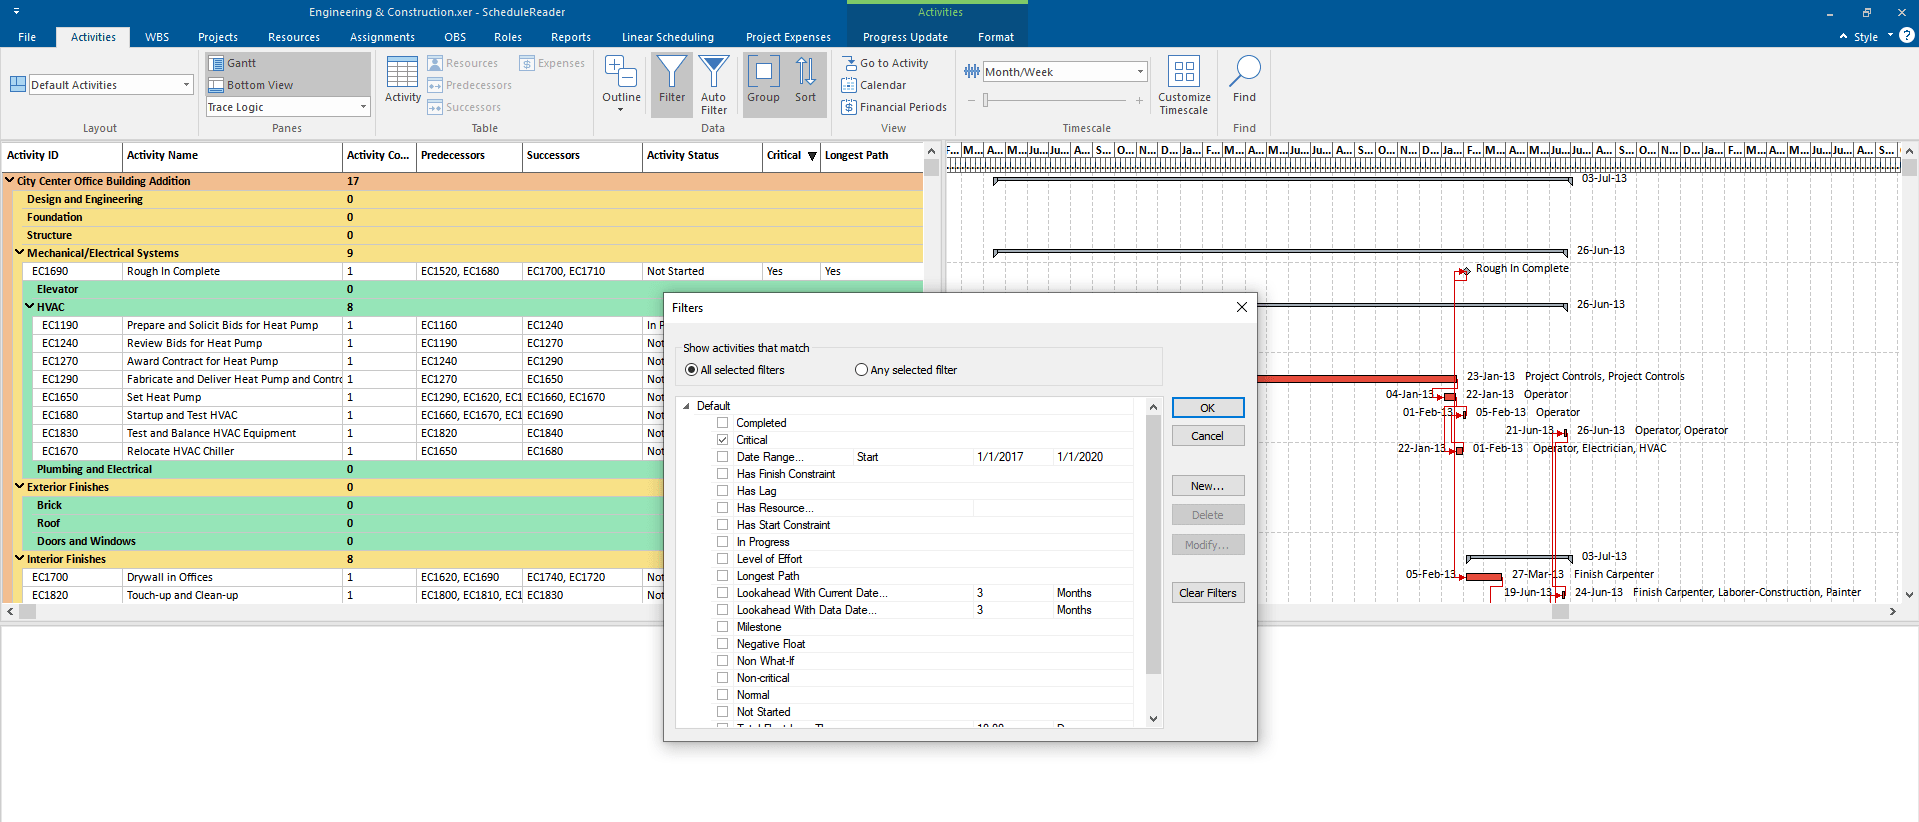Click the Critical column header

(791, 155)
